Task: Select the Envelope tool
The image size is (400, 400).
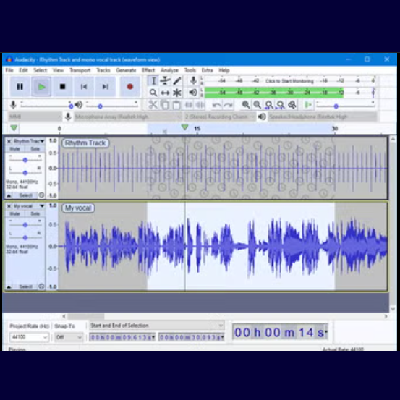Action: [x=165, y=81]
